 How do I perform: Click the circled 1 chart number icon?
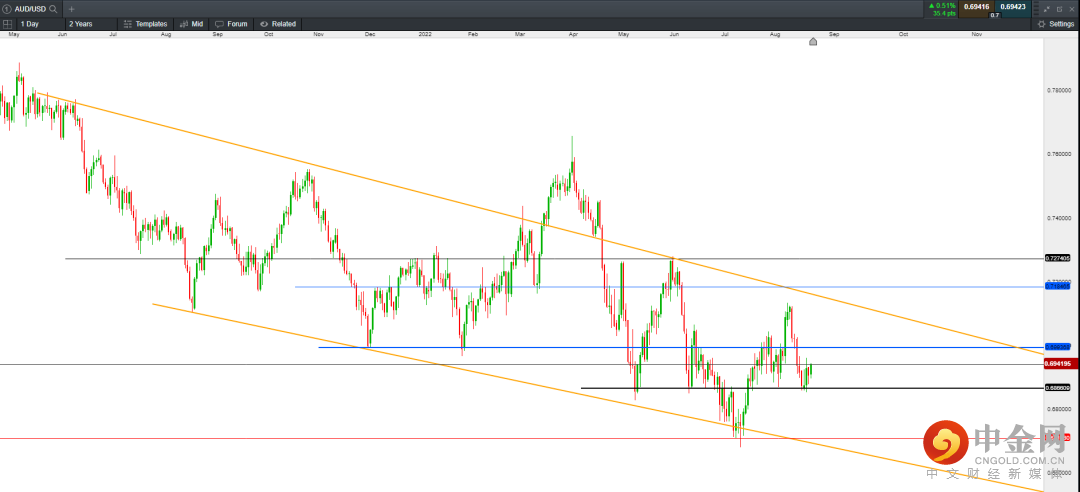click(x=7, y=9)
